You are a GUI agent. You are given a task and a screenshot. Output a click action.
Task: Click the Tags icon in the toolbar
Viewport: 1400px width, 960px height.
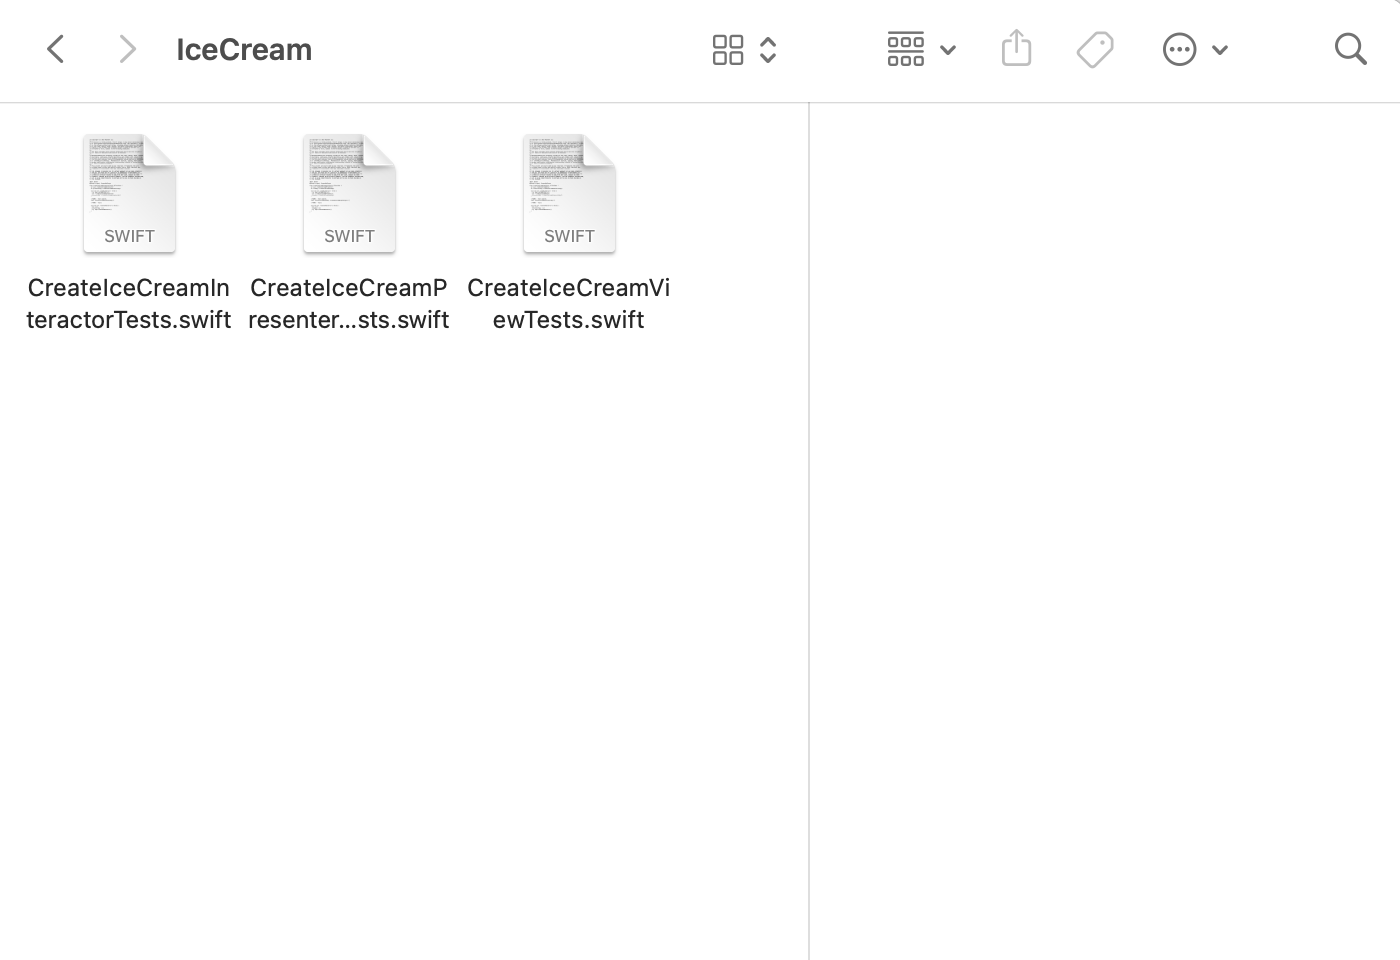[1094, 49]
